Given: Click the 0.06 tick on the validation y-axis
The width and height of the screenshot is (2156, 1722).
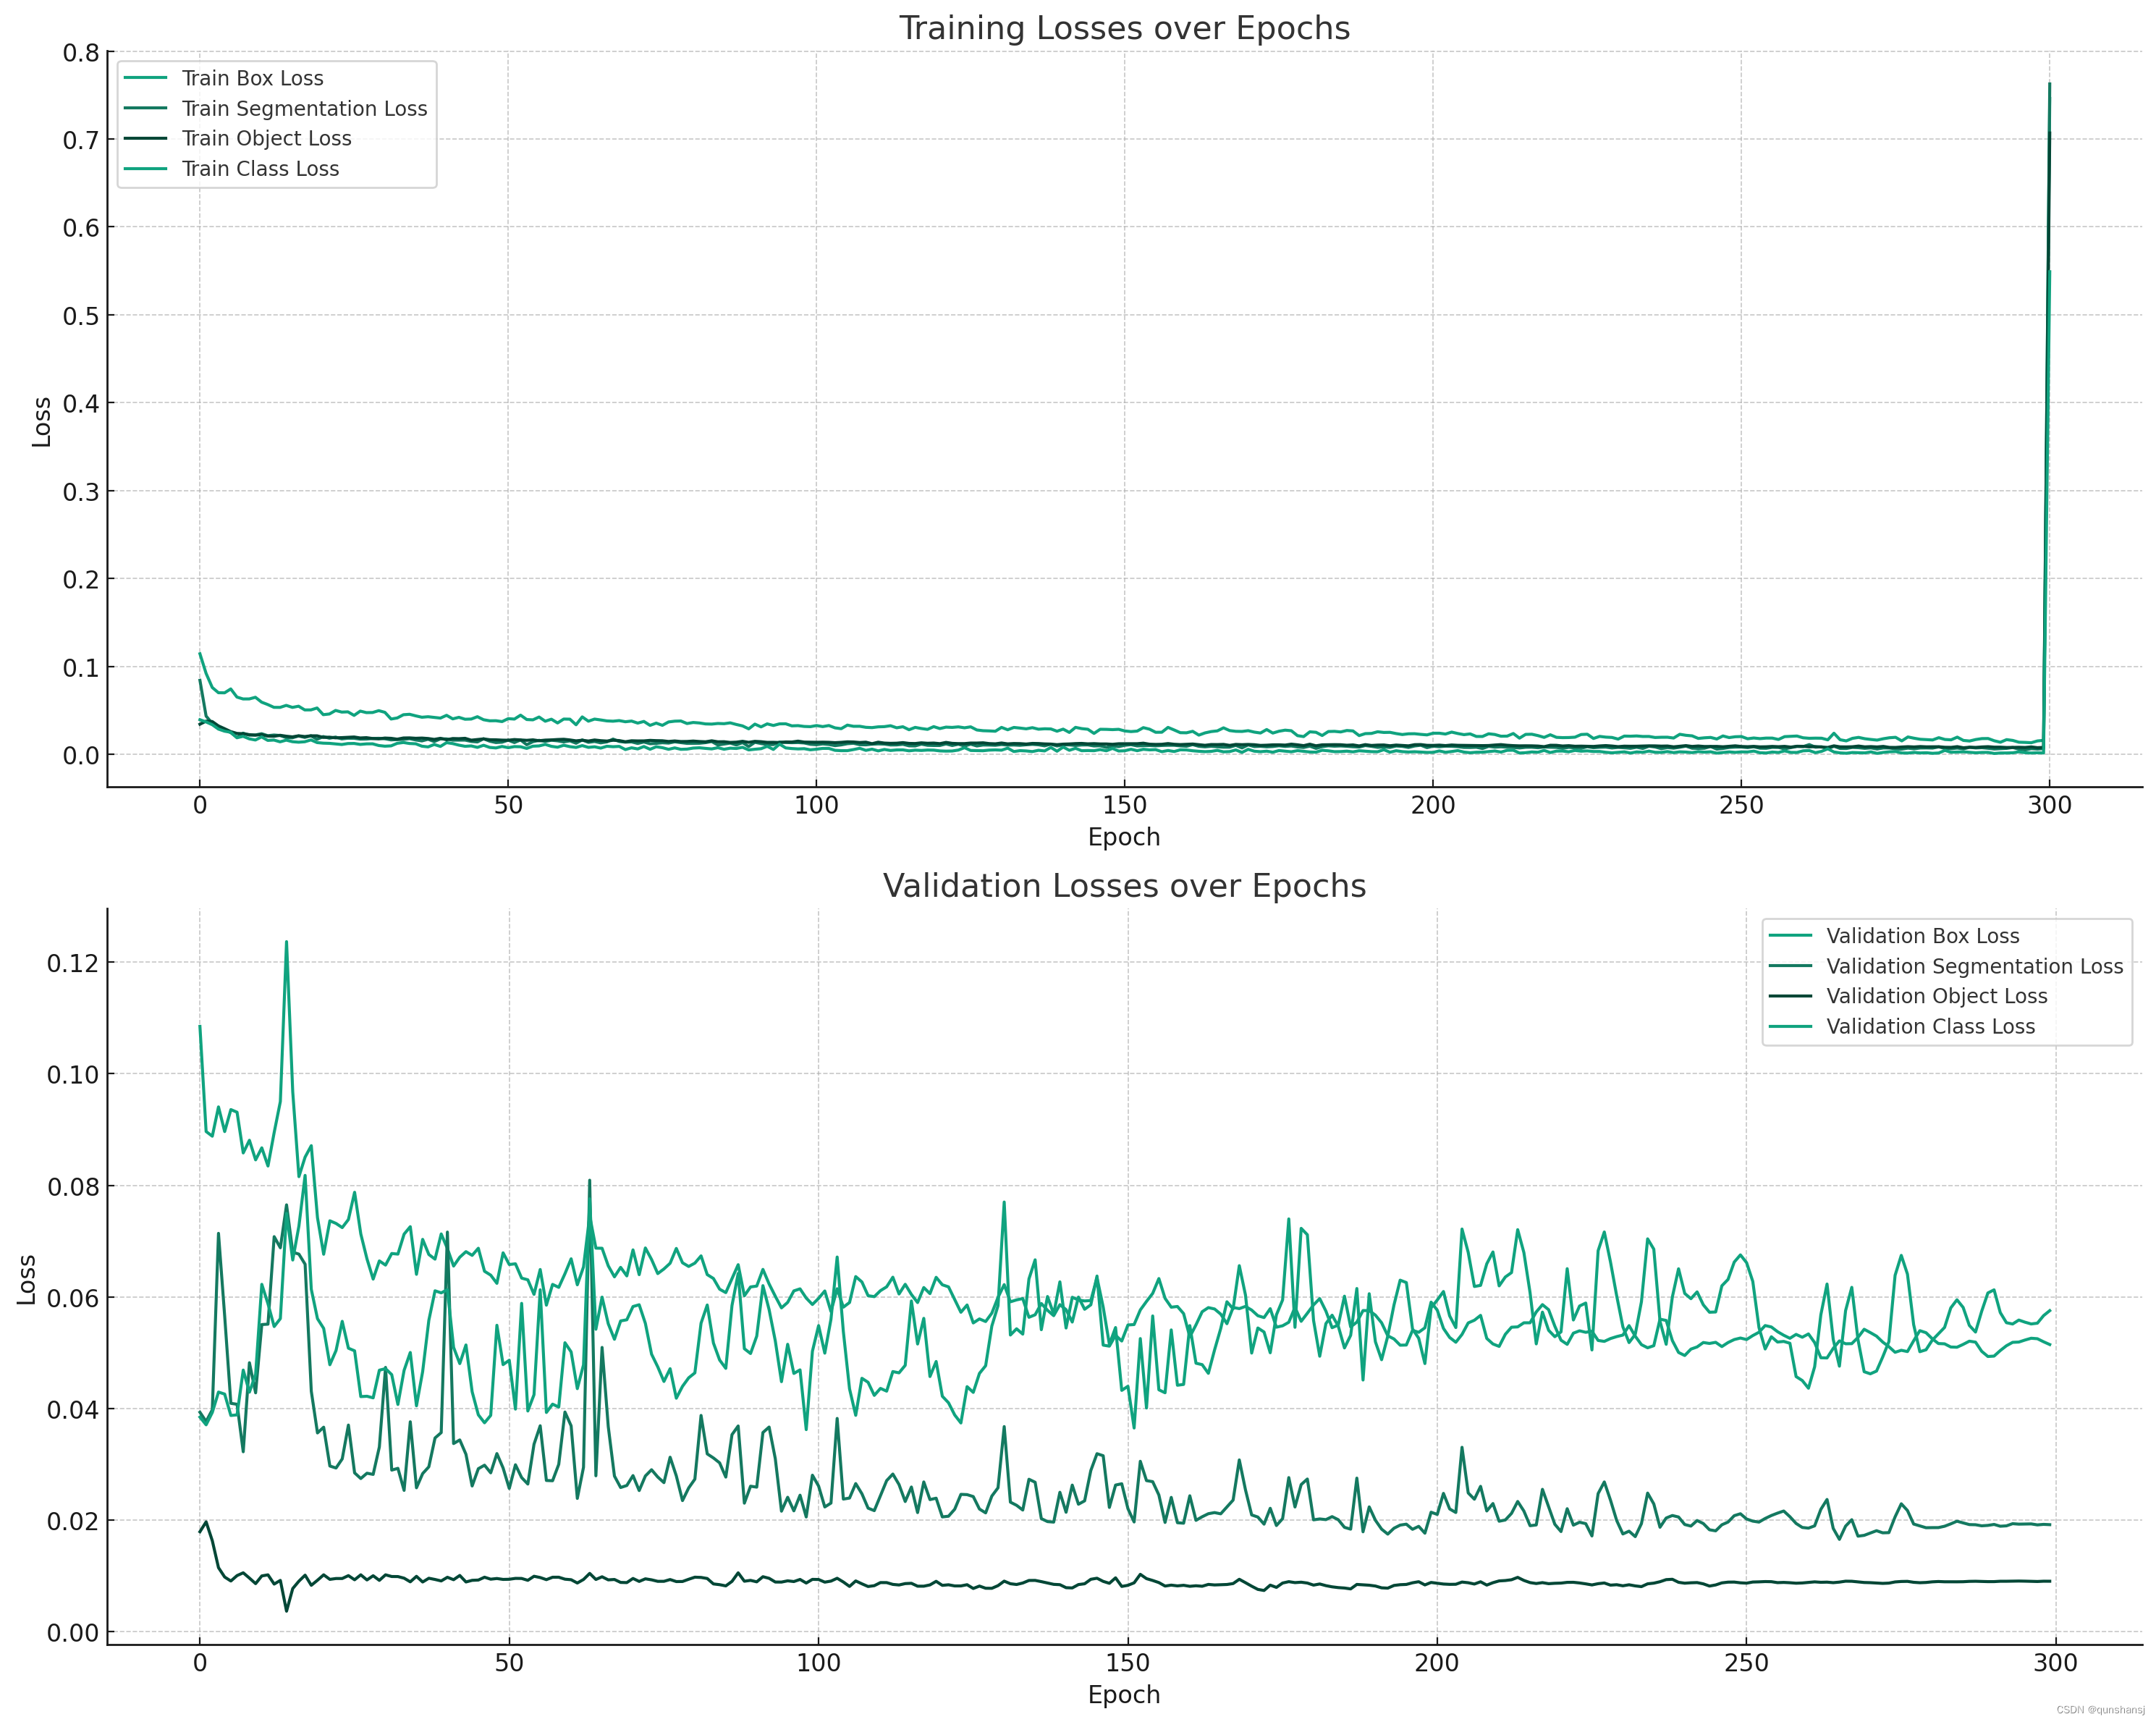Looking at the screenshot, I should tap(73, 1298).
